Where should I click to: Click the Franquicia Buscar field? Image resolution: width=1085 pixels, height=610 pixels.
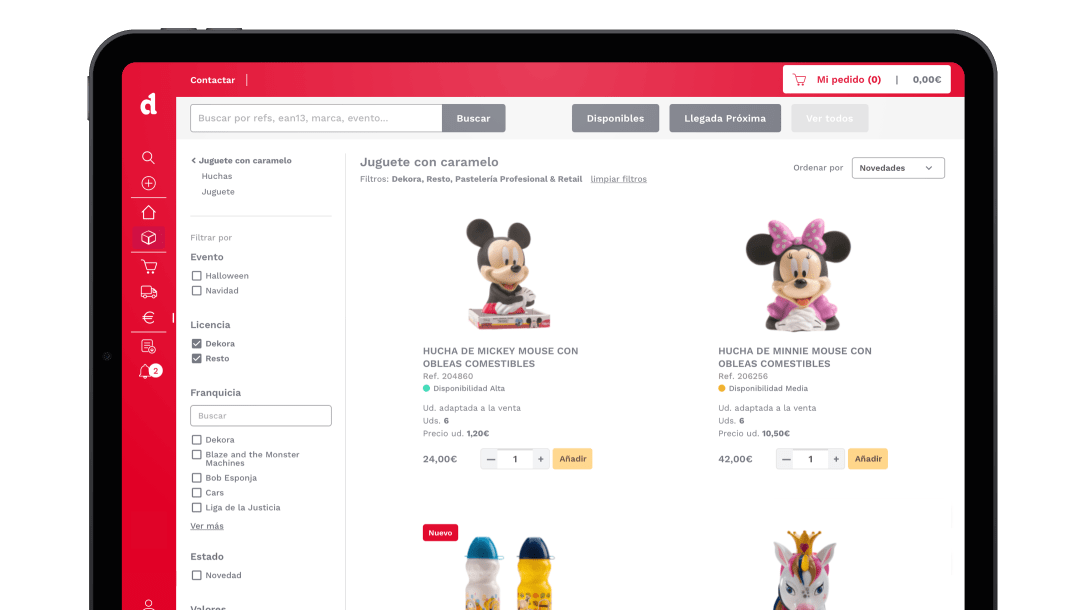click(x=261, y=416)
